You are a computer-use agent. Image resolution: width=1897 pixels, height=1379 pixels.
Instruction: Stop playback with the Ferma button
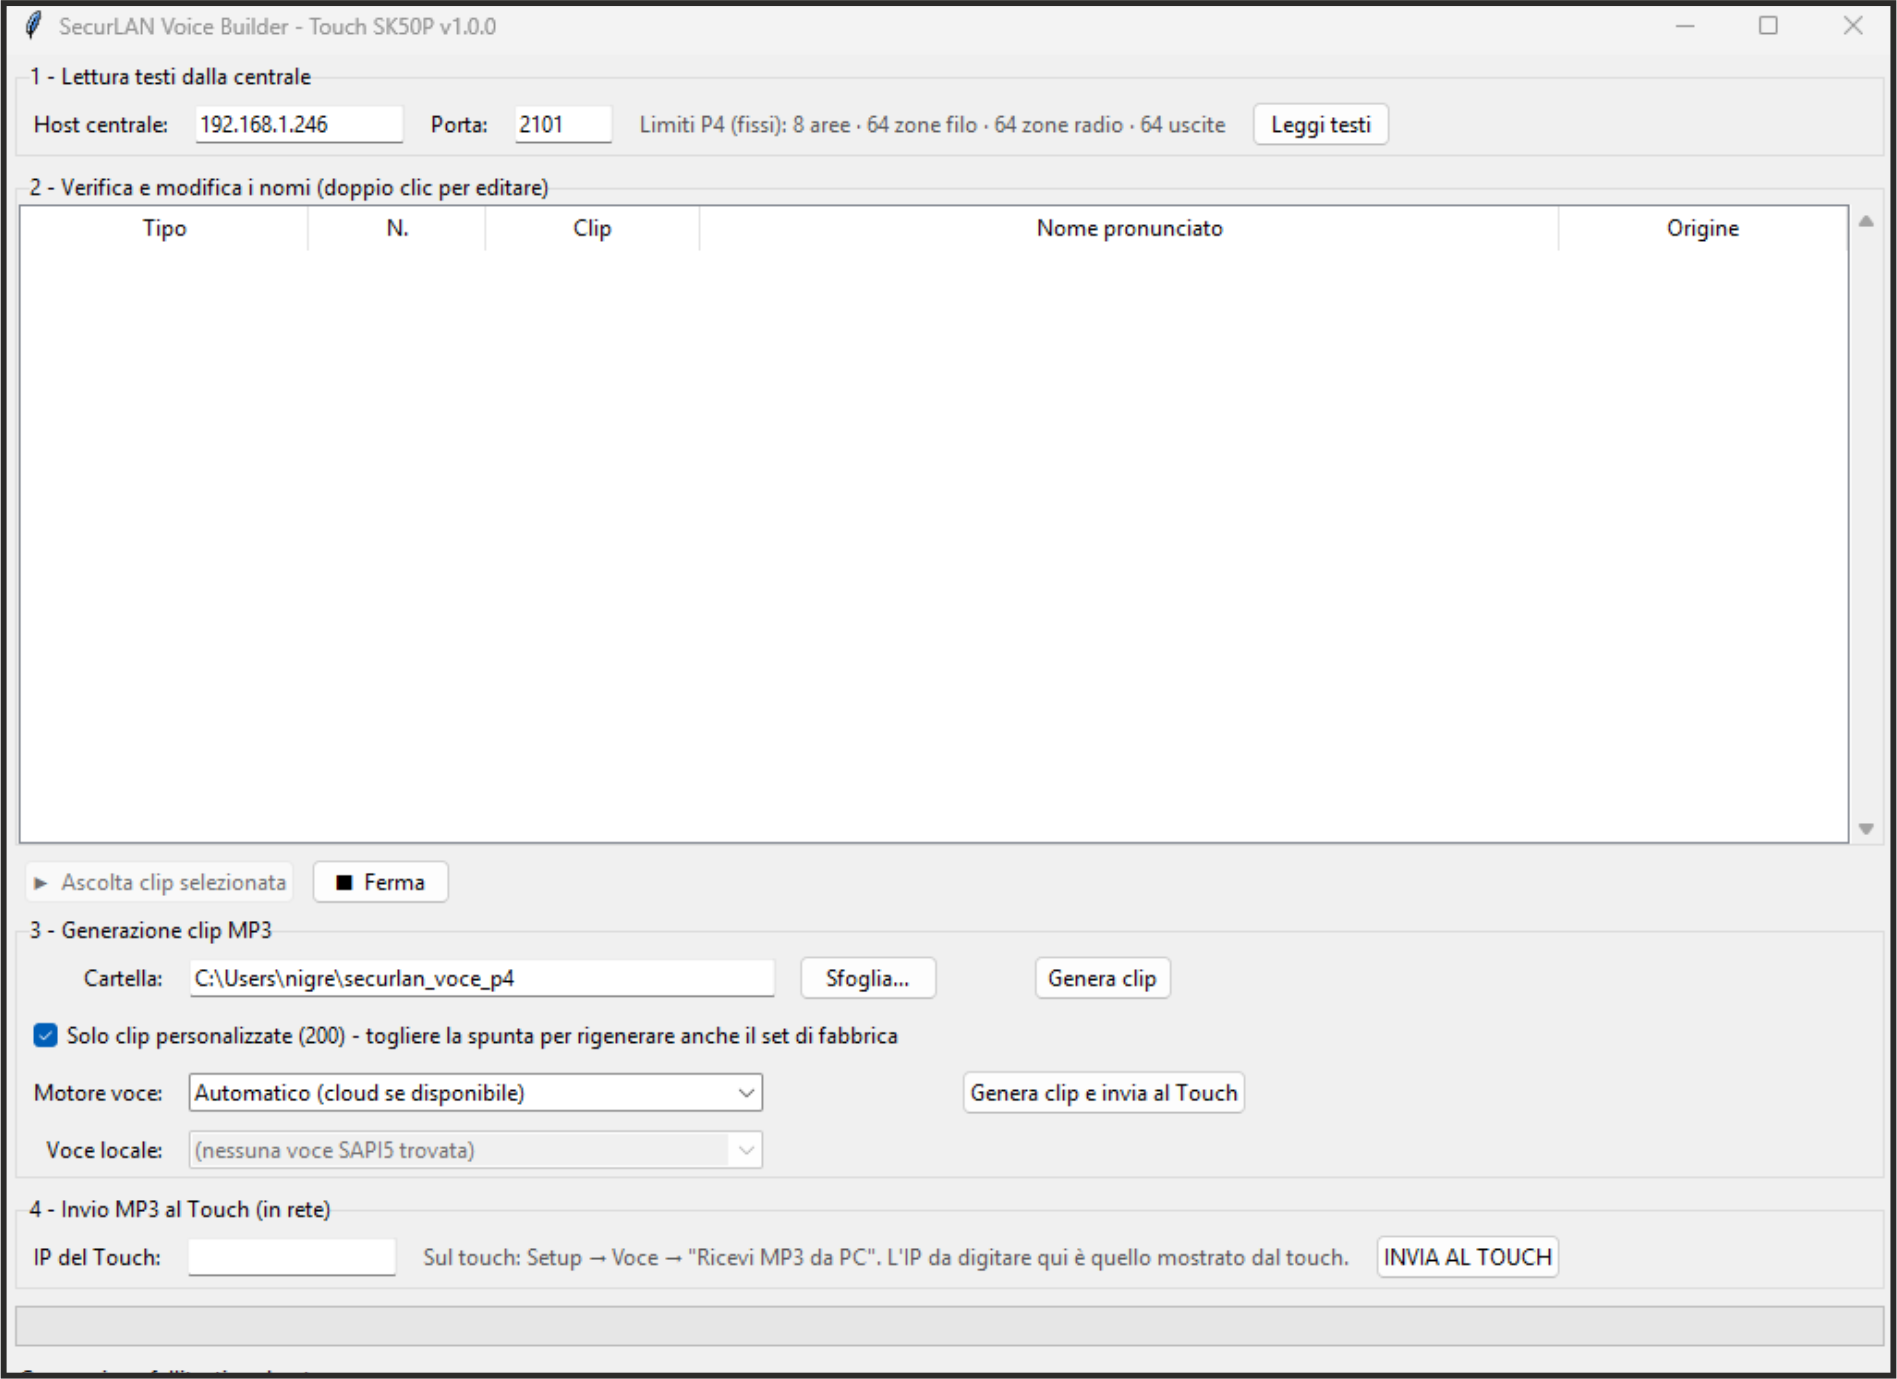coord(380,882)
